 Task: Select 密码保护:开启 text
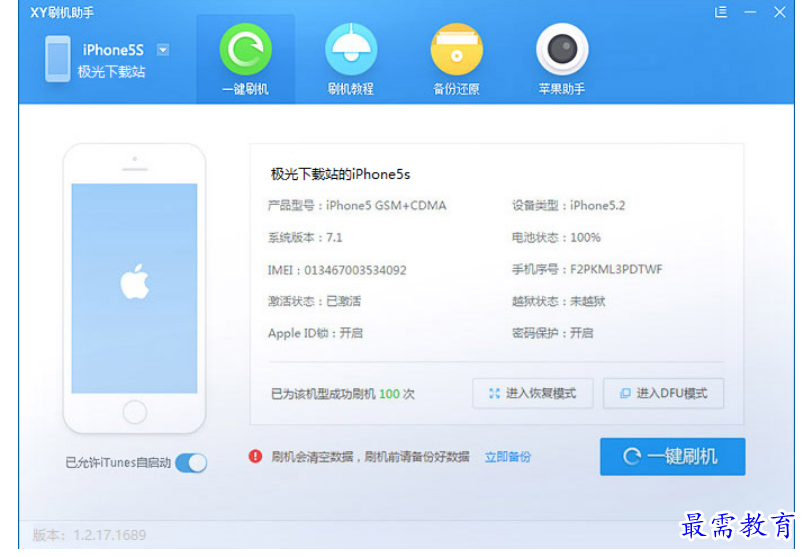tap(552, 333)
